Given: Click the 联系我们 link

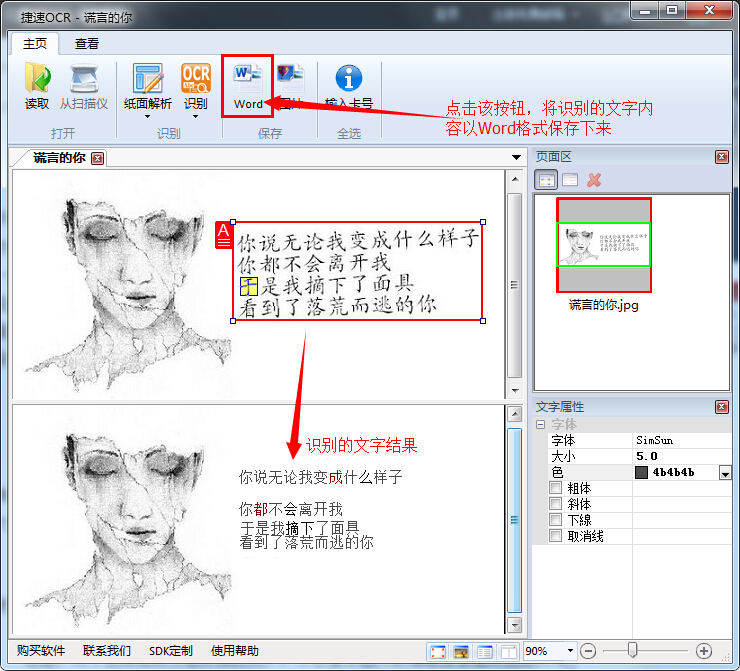Looking at the screenshot, I should point(107,651).
